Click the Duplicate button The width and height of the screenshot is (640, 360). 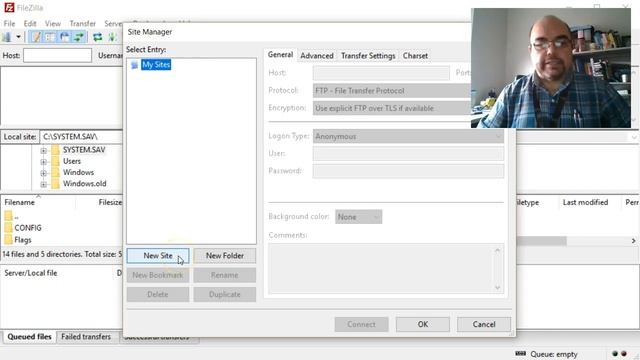coord(224,294)
